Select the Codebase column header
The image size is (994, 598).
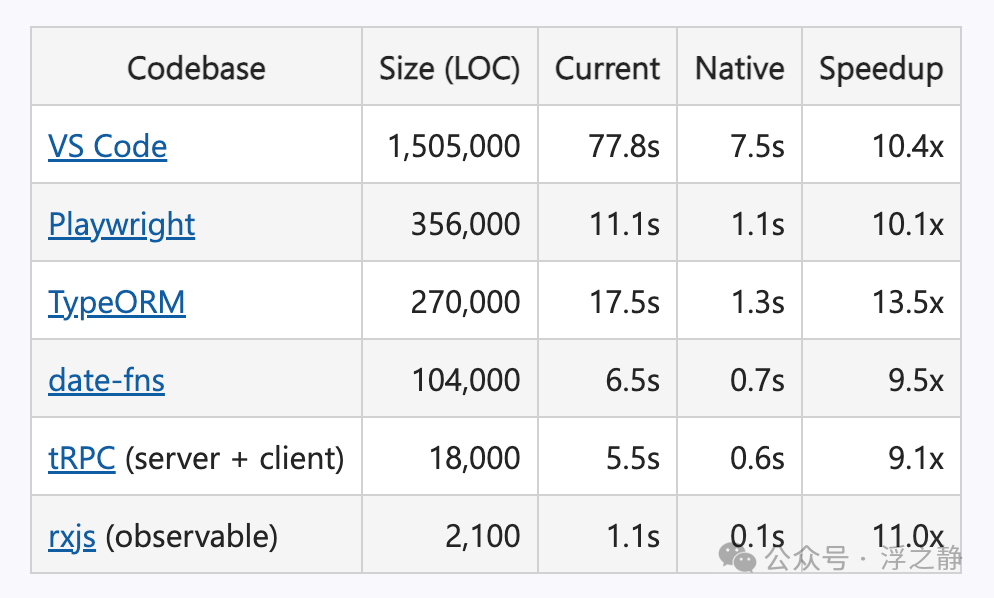click(197, 67)
